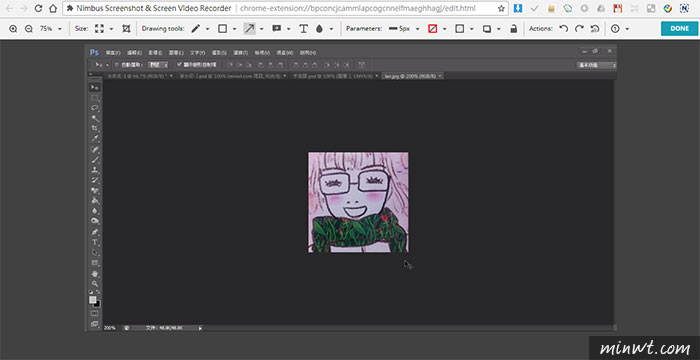The image size is (700, 360).
Task: Click the Photoshop status bar 200% zoom field
Action: [110, 328]
